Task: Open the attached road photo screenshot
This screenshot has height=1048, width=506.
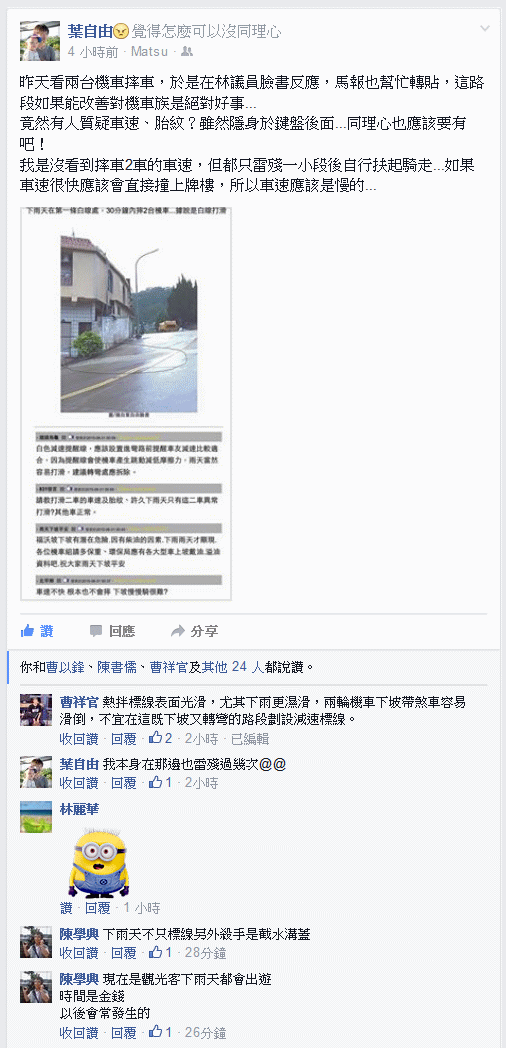Action: click(x=126, y=403)
